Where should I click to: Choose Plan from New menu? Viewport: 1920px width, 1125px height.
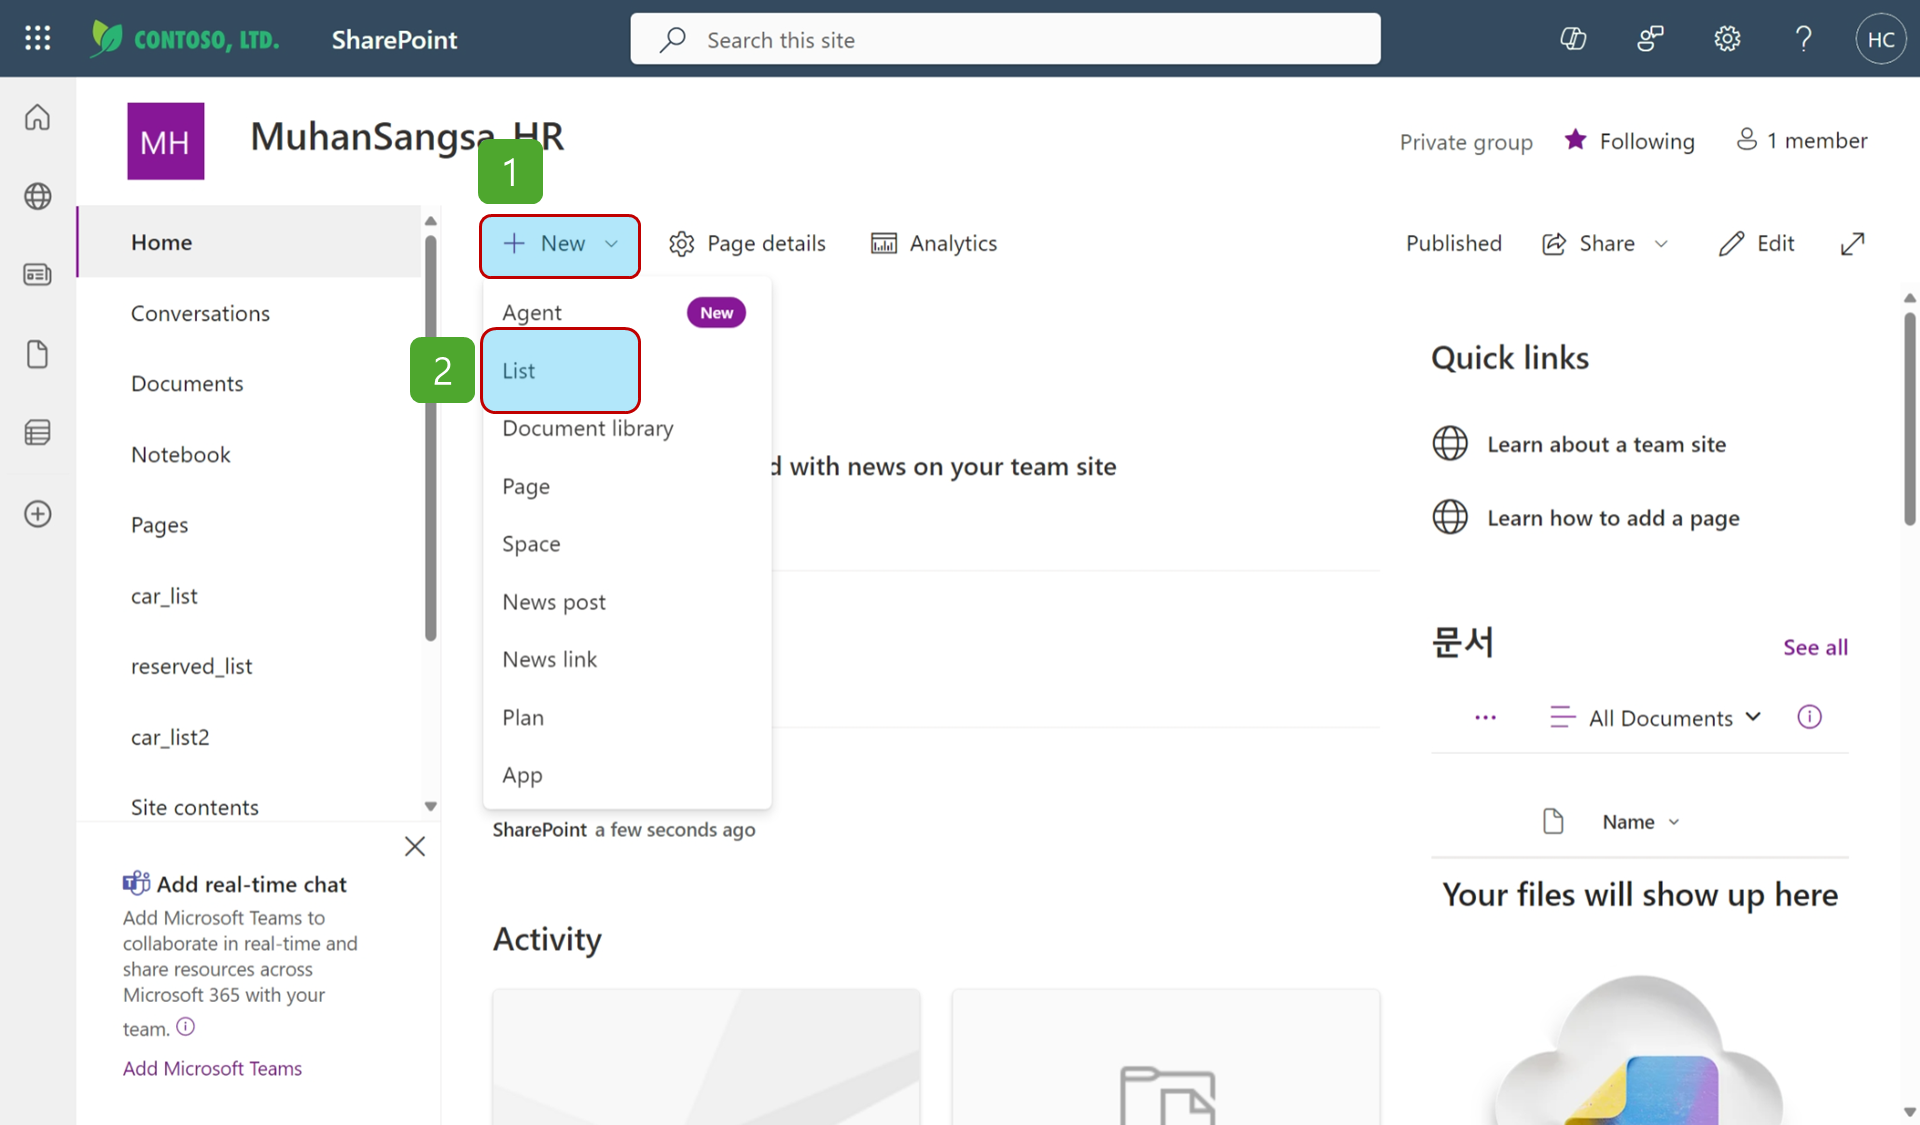(x=627, y=717)
